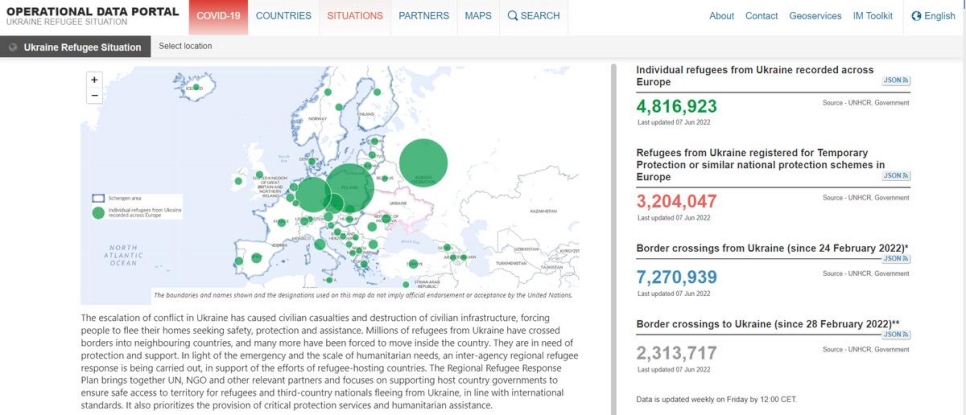Click the globe icon next to English

pyautogui.click(x=916, y=16)
